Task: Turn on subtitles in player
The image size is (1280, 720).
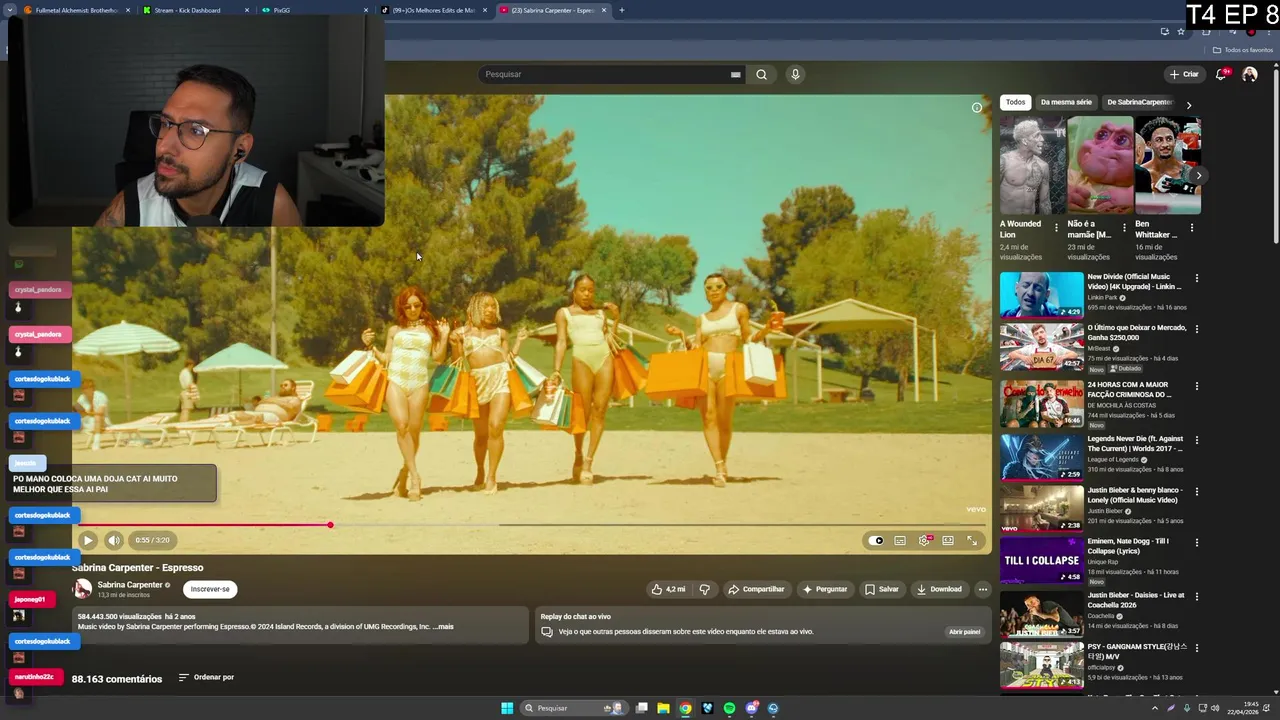Action: point(900,541)
